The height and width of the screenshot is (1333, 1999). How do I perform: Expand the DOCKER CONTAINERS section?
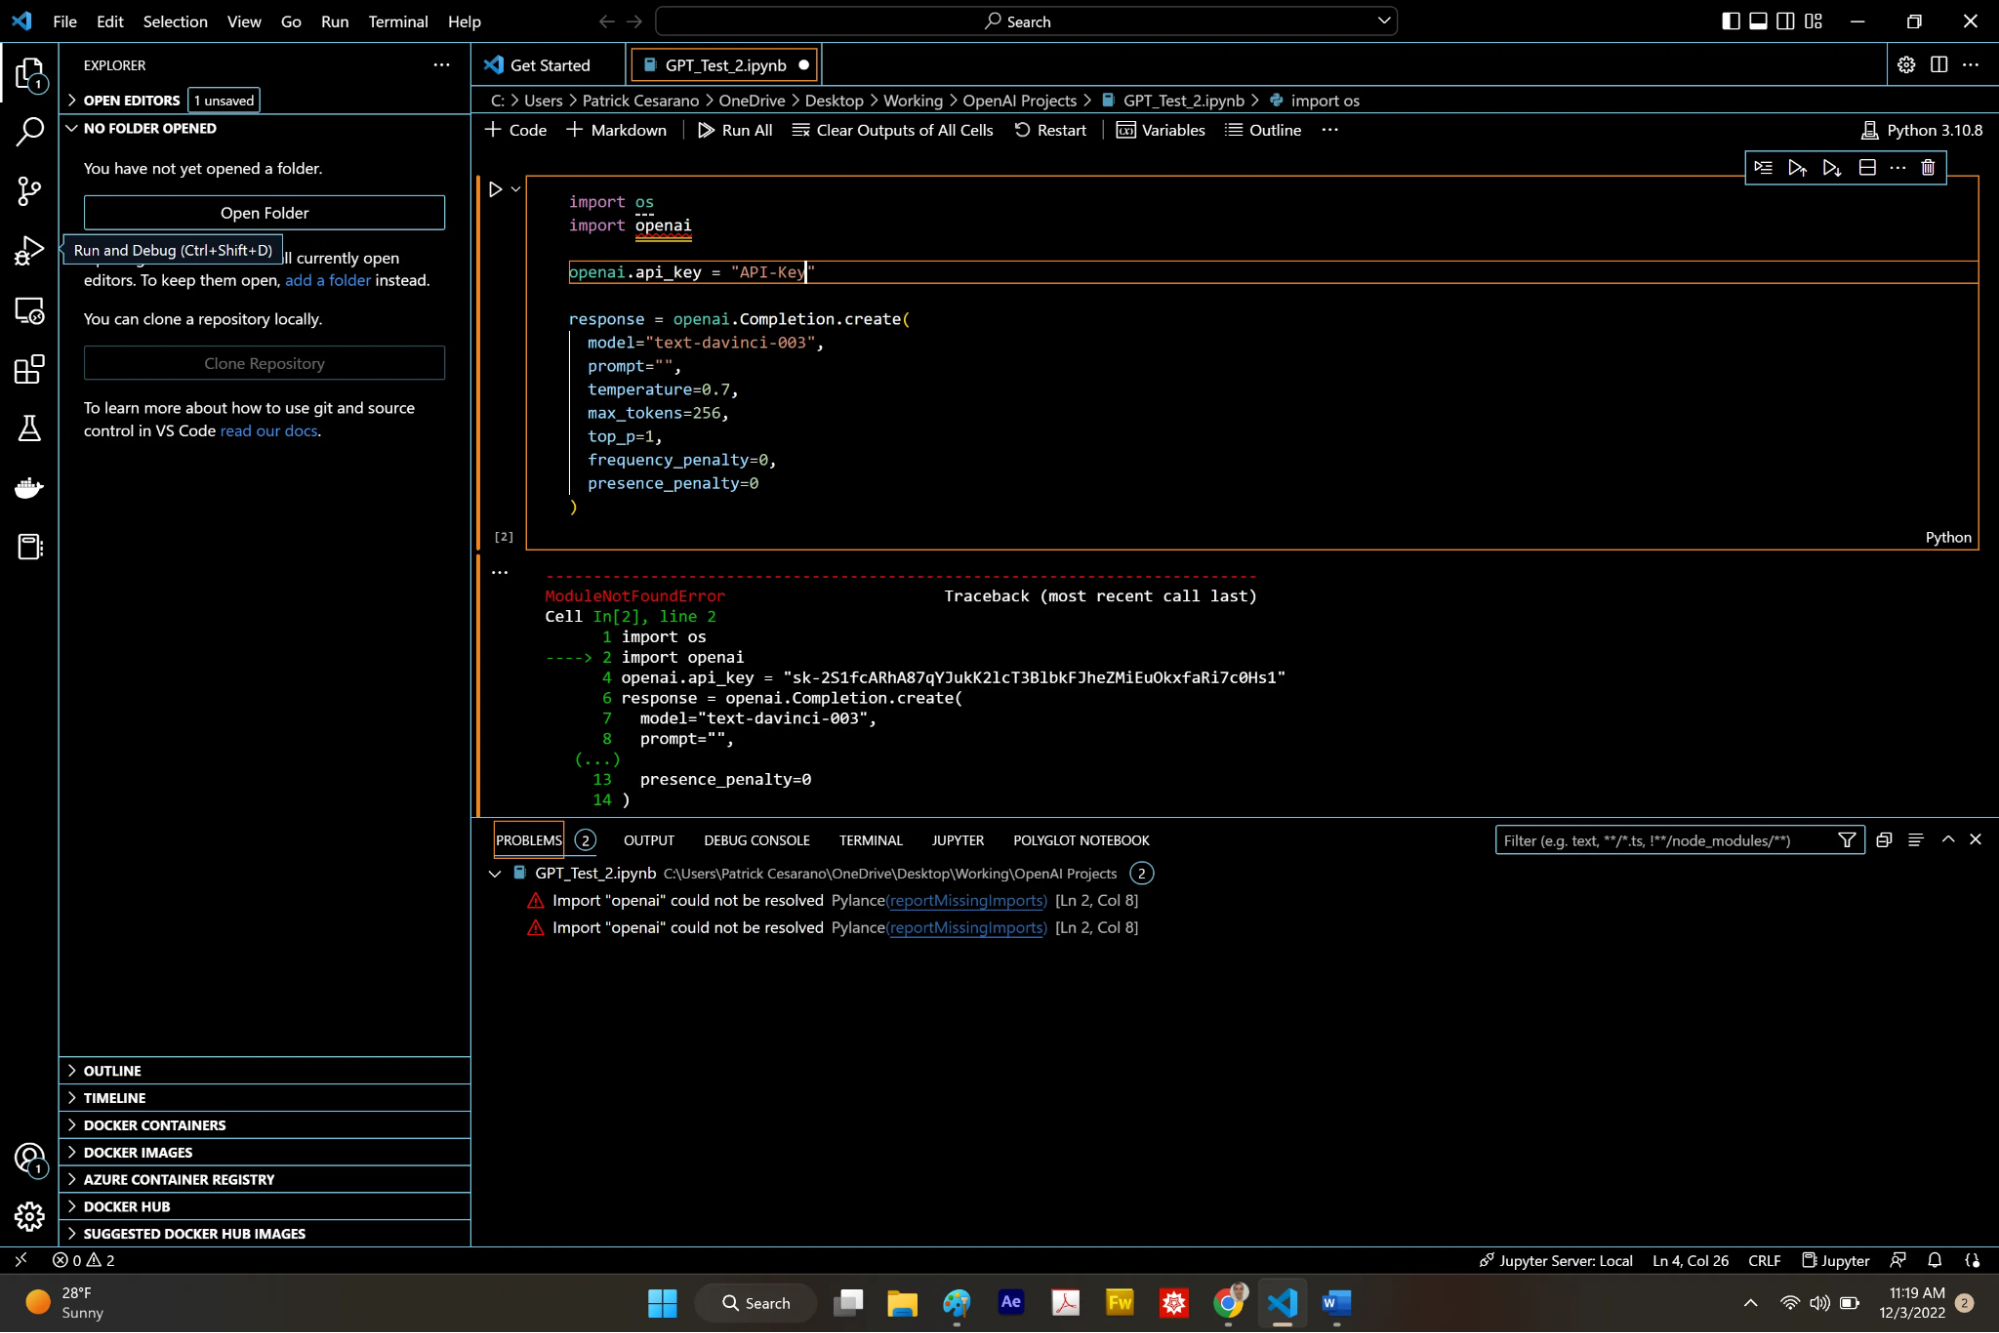155,1124
